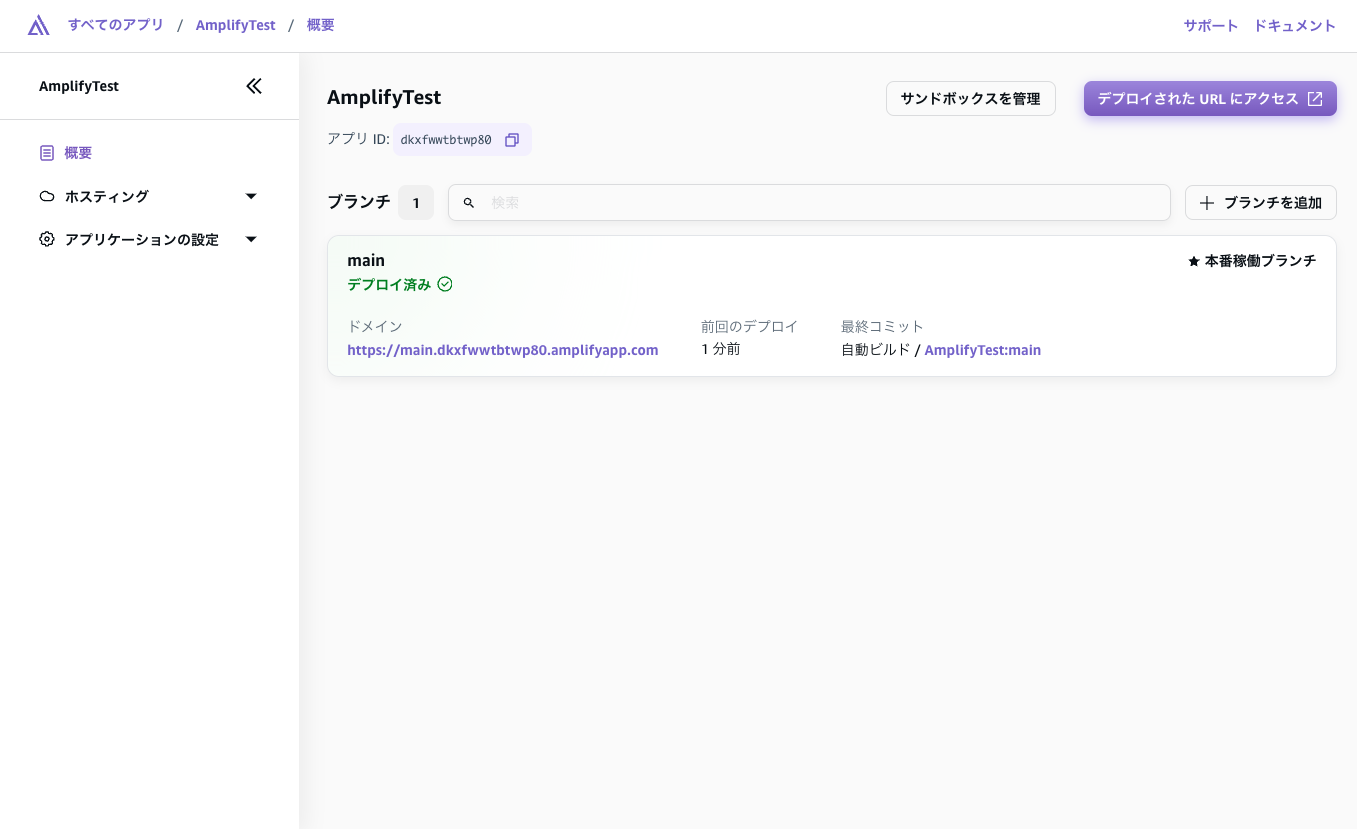Screen dimensions: 1357x829
Task: Click the ホスティング cloud icon
Action: point(46,196)
